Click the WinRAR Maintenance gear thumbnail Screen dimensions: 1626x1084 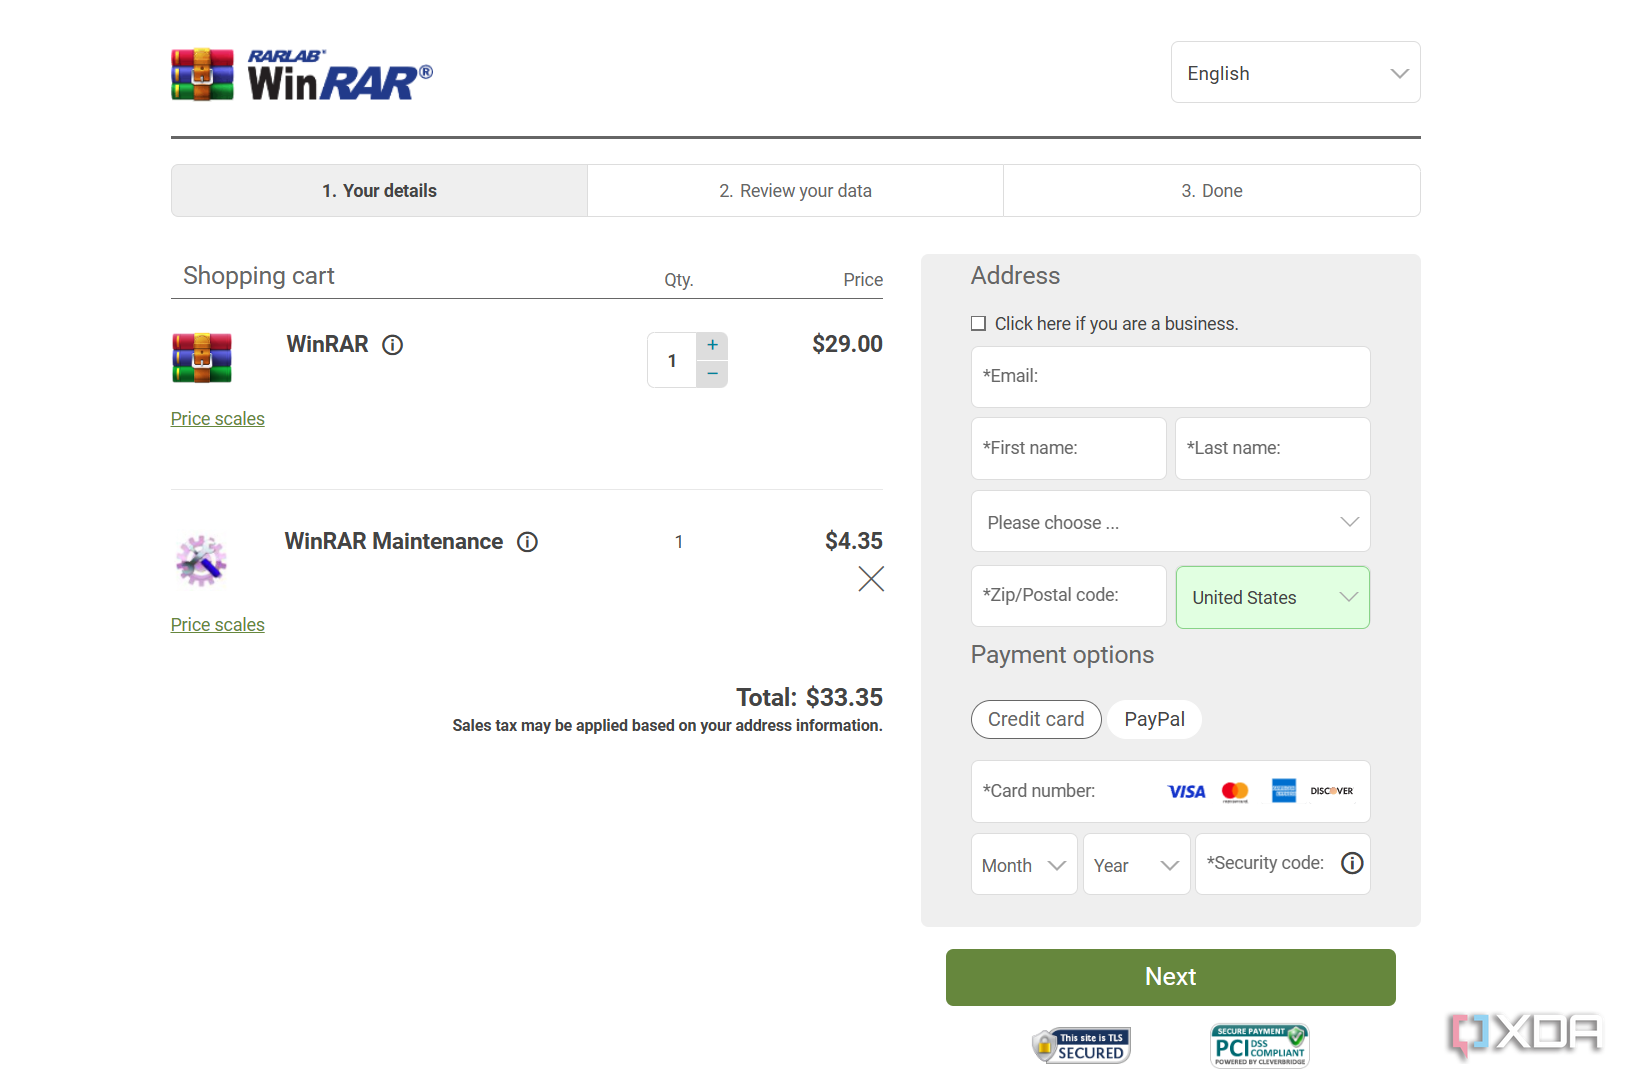(x=201, y=560)
